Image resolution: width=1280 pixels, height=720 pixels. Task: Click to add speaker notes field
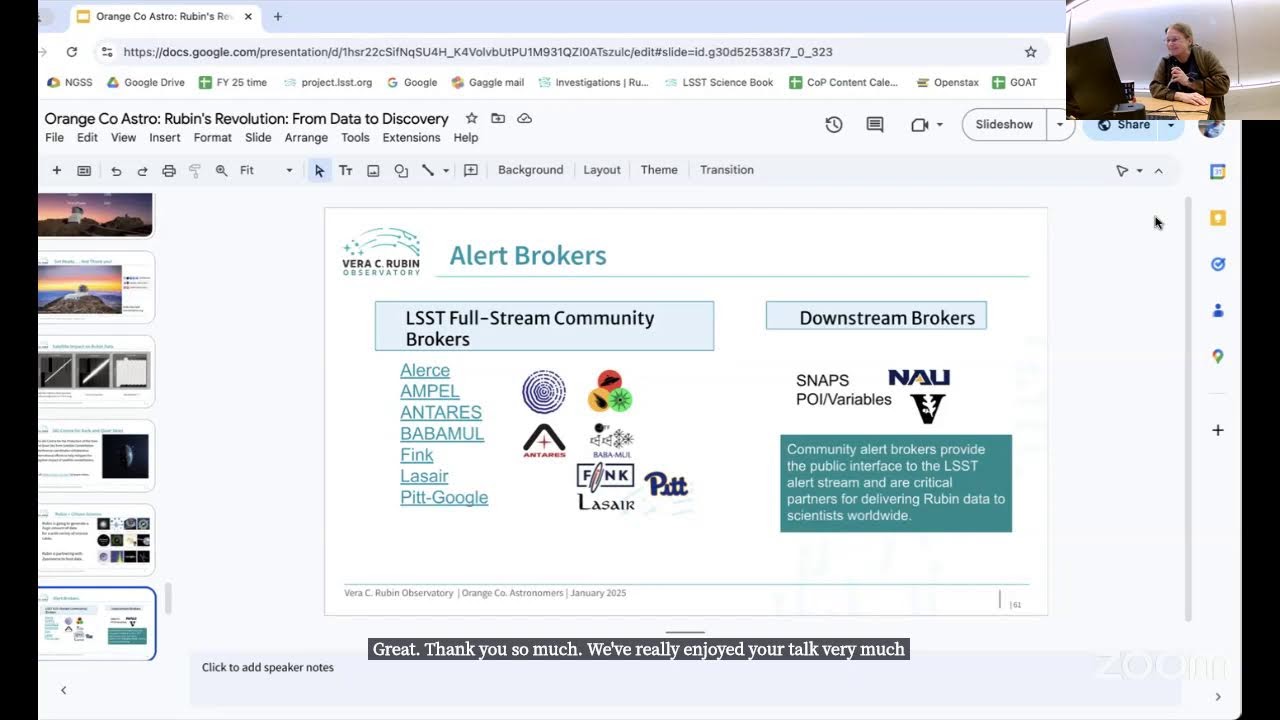click(x=685, y=667)
